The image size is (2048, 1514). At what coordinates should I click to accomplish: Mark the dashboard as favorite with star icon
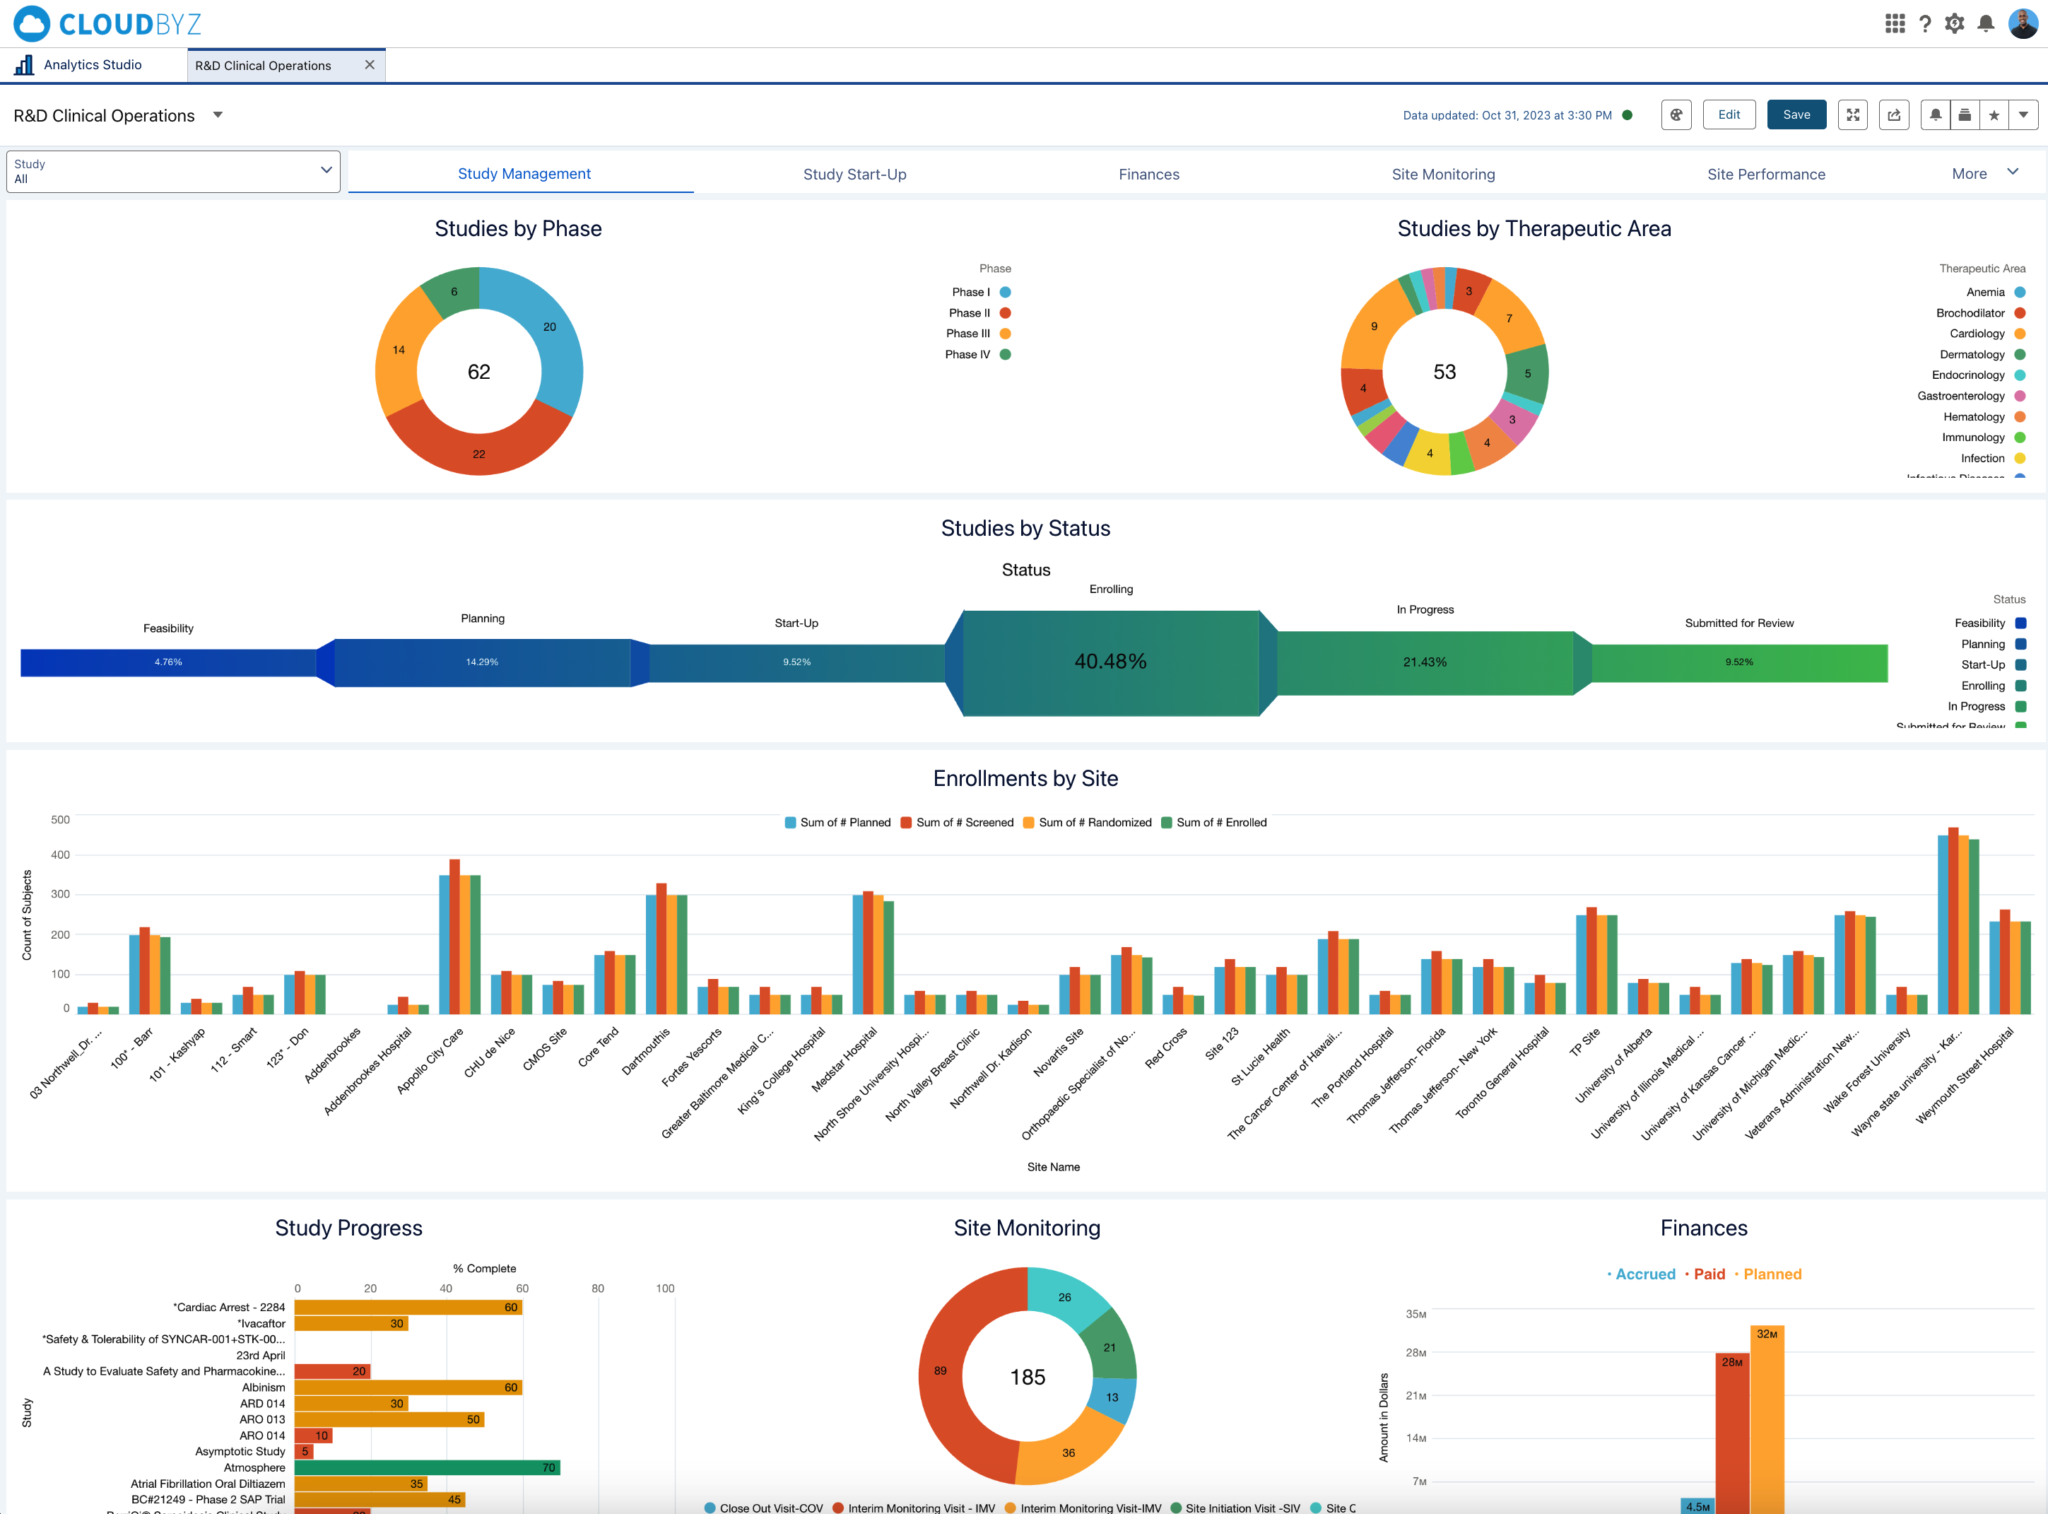pyautogui.click(x=1993, y=114)
